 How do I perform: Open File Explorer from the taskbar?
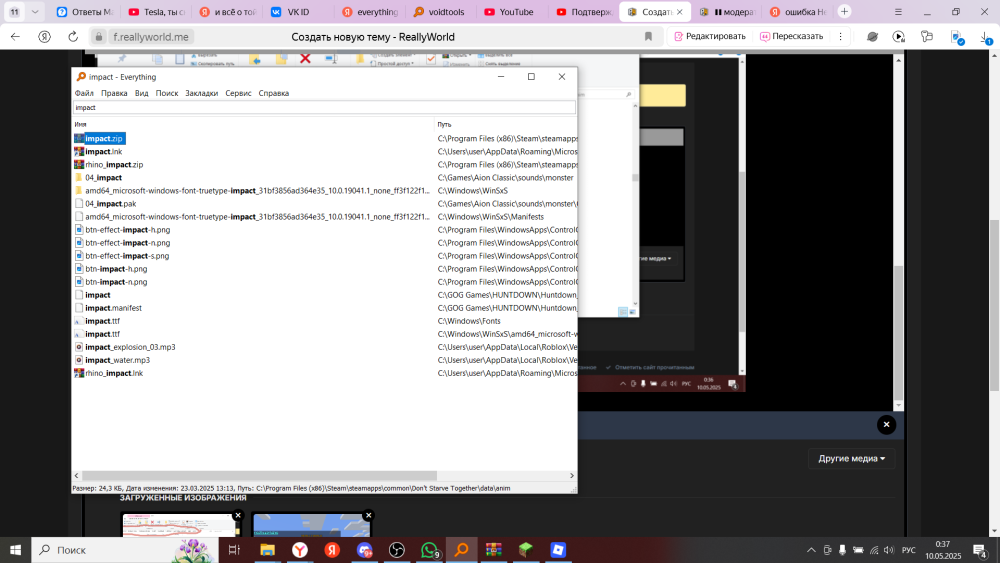(267, 550)
